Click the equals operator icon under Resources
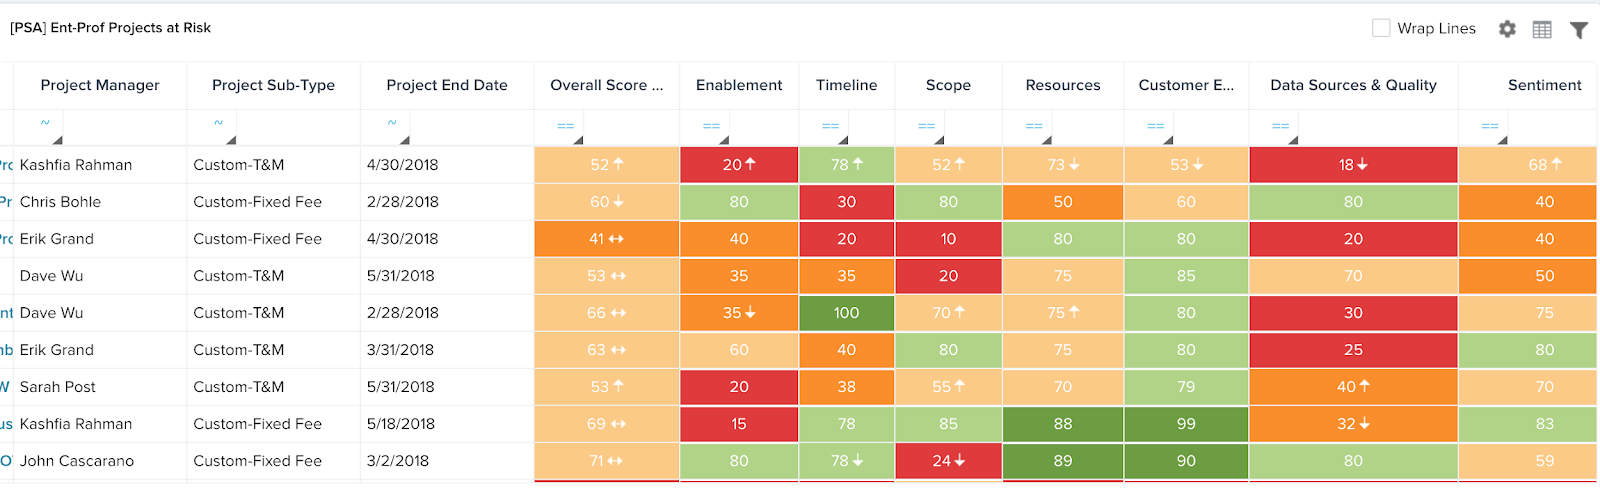Screen dimensions: 1600x488 (x=1034, y=126)
